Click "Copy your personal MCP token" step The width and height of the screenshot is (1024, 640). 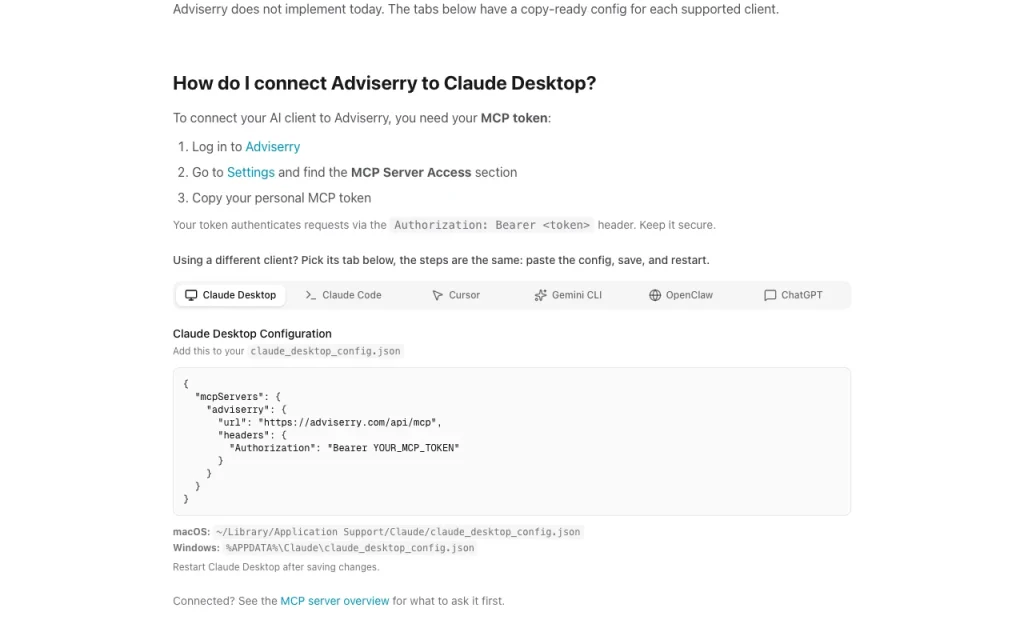tap(281, 198)
